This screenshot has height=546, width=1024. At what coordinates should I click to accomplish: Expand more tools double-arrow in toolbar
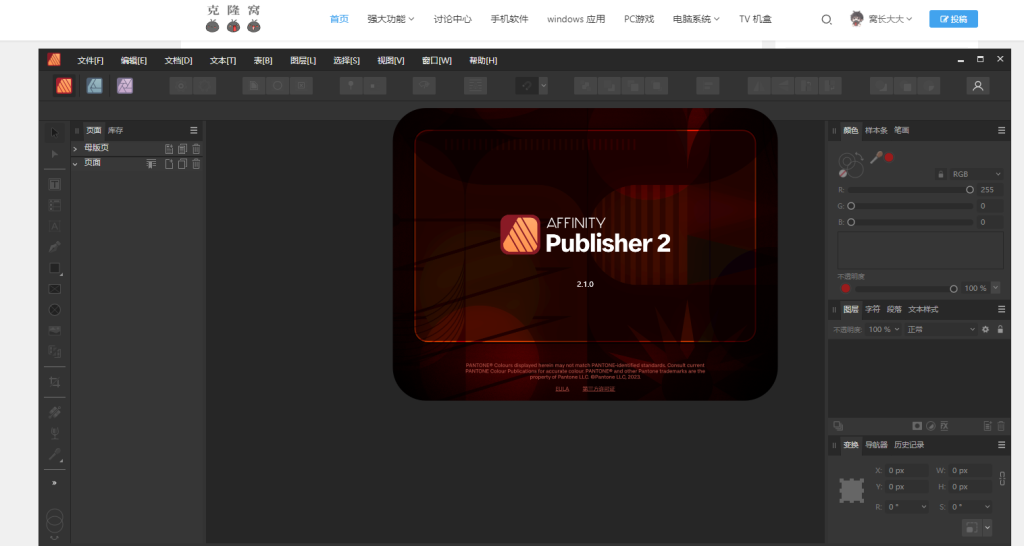click(x=55, y=483)
